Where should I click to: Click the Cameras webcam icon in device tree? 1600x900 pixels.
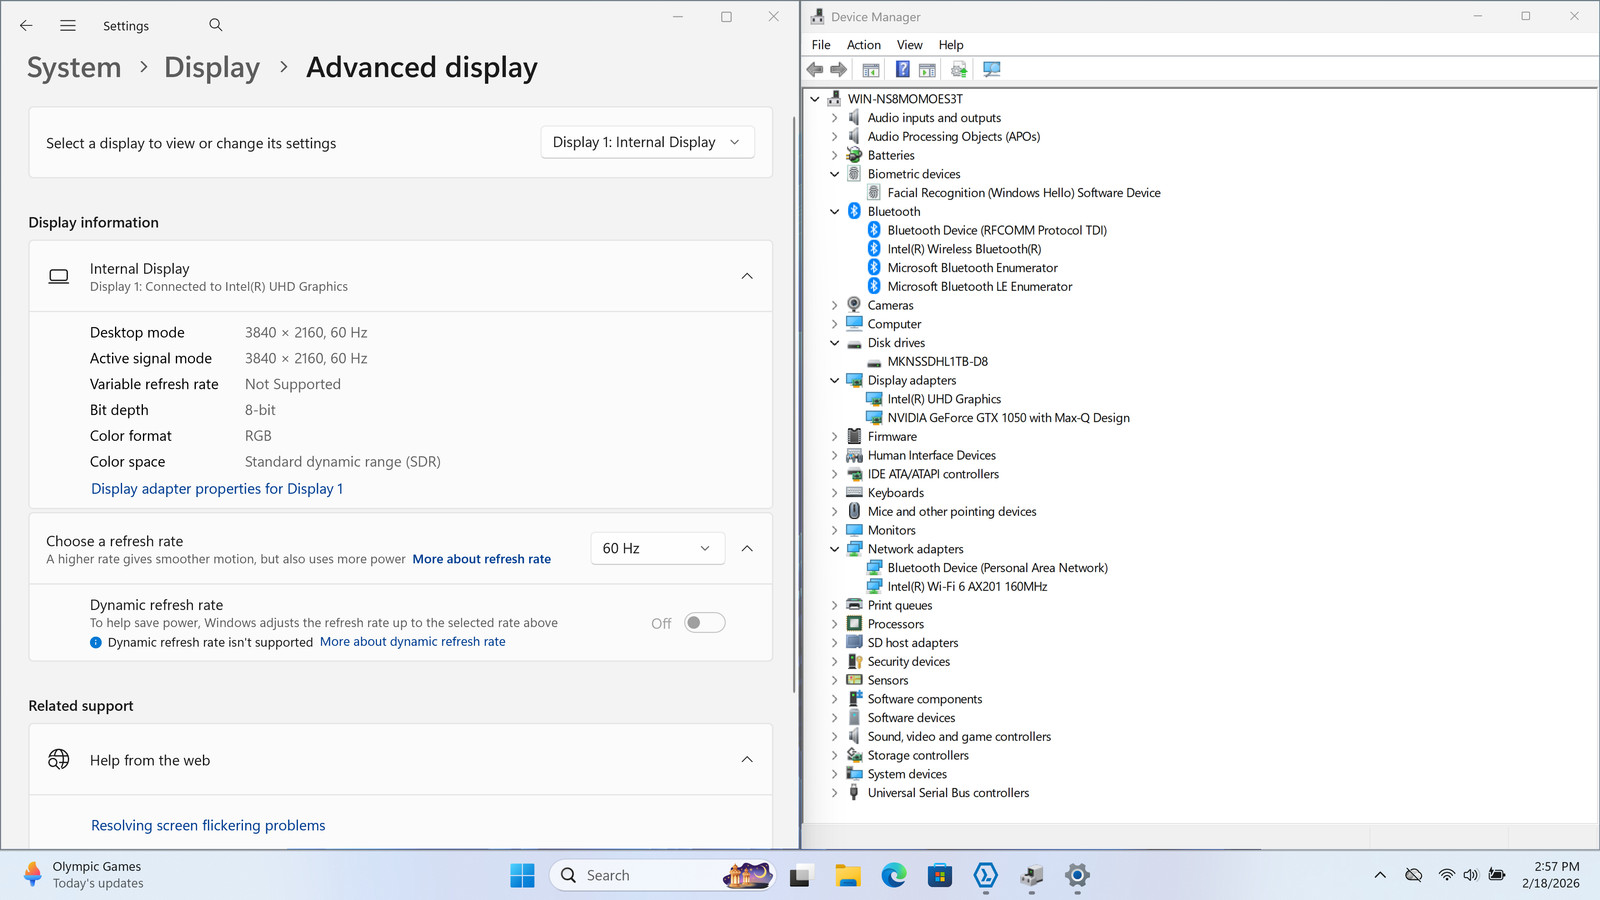(854, 305)
